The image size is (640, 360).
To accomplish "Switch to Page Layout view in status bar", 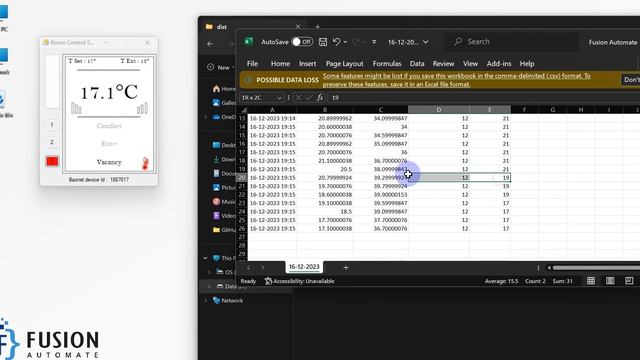I will 610,281.
